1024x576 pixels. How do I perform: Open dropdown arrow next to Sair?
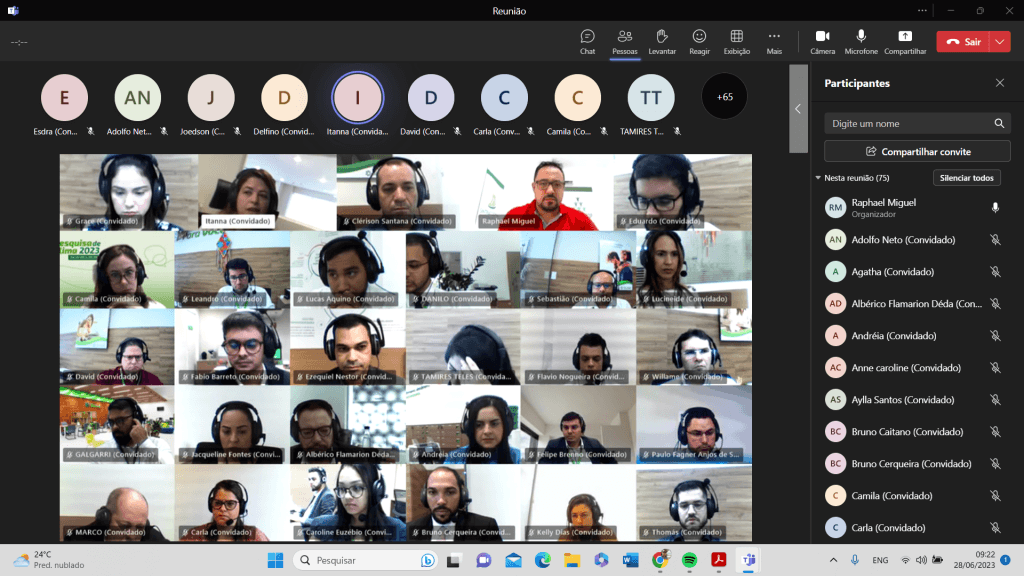[1000, 42]
